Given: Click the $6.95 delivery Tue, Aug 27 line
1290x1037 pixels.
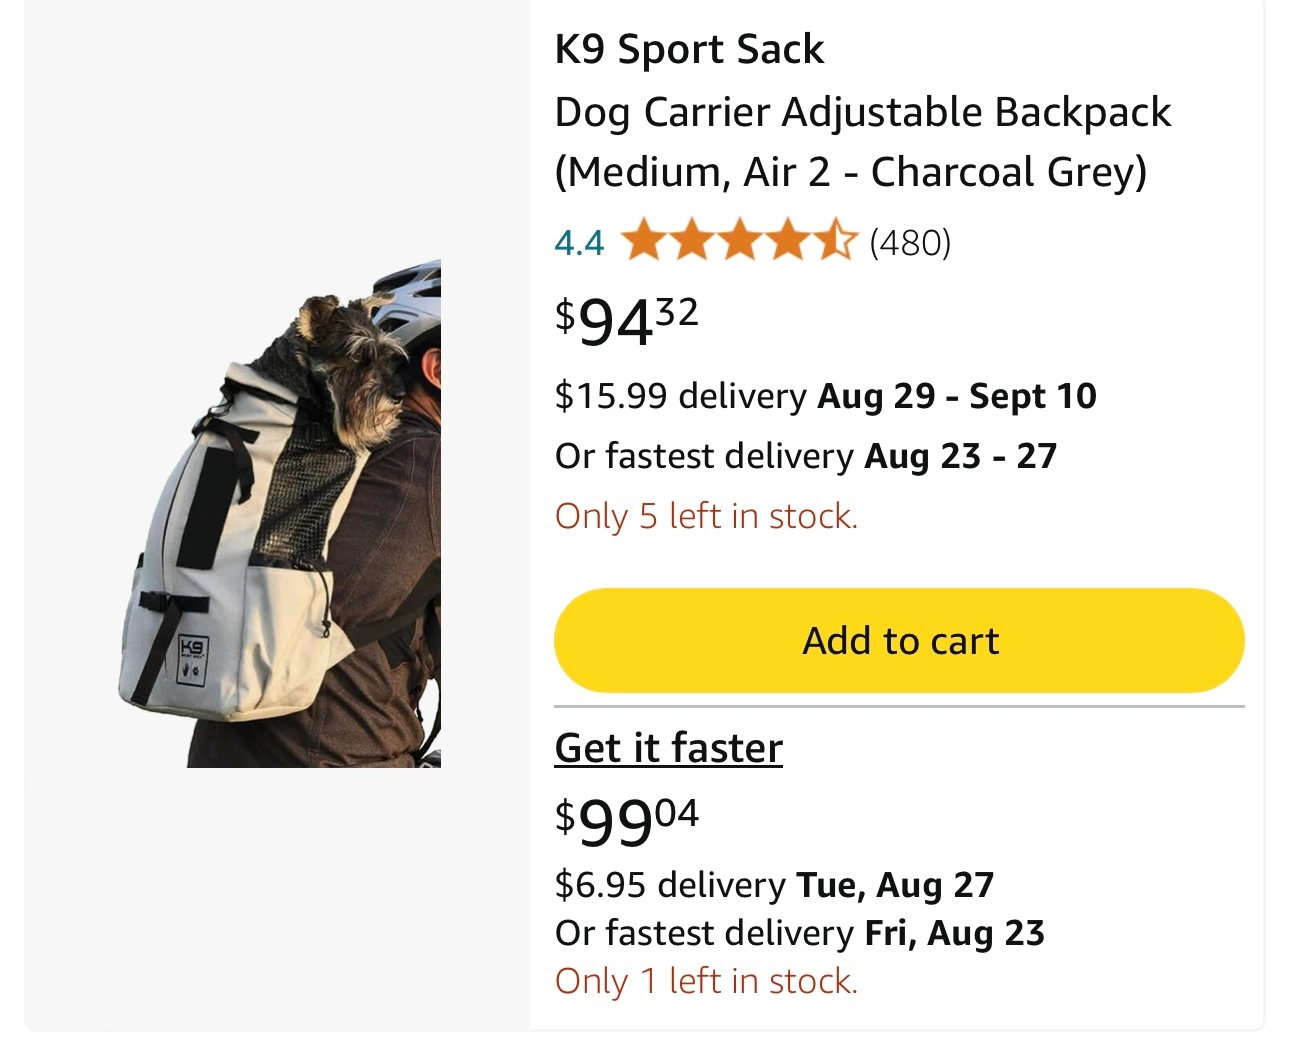Looking at the screenshot, I should point(774,885).
